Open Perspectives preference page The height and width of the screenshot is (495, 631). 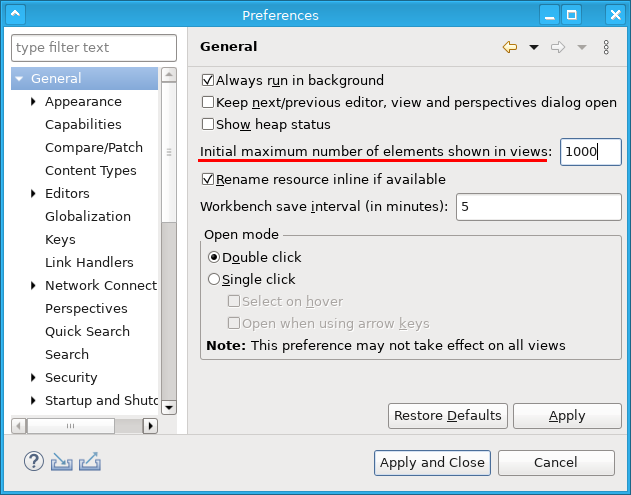(x=86, y=309)
